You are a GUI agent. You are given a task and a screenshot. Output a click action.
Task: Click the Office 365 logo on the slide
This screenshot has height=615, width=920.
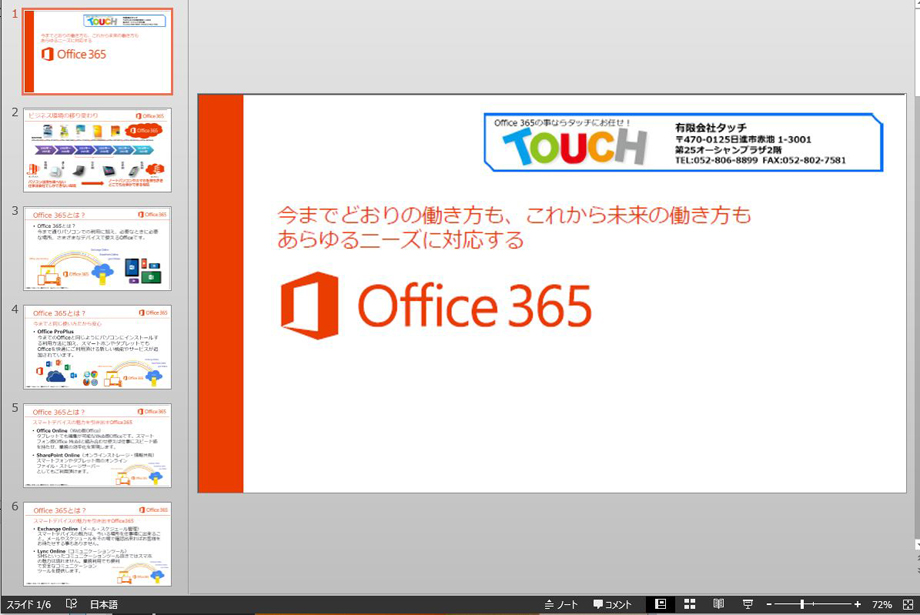point(436,305)
